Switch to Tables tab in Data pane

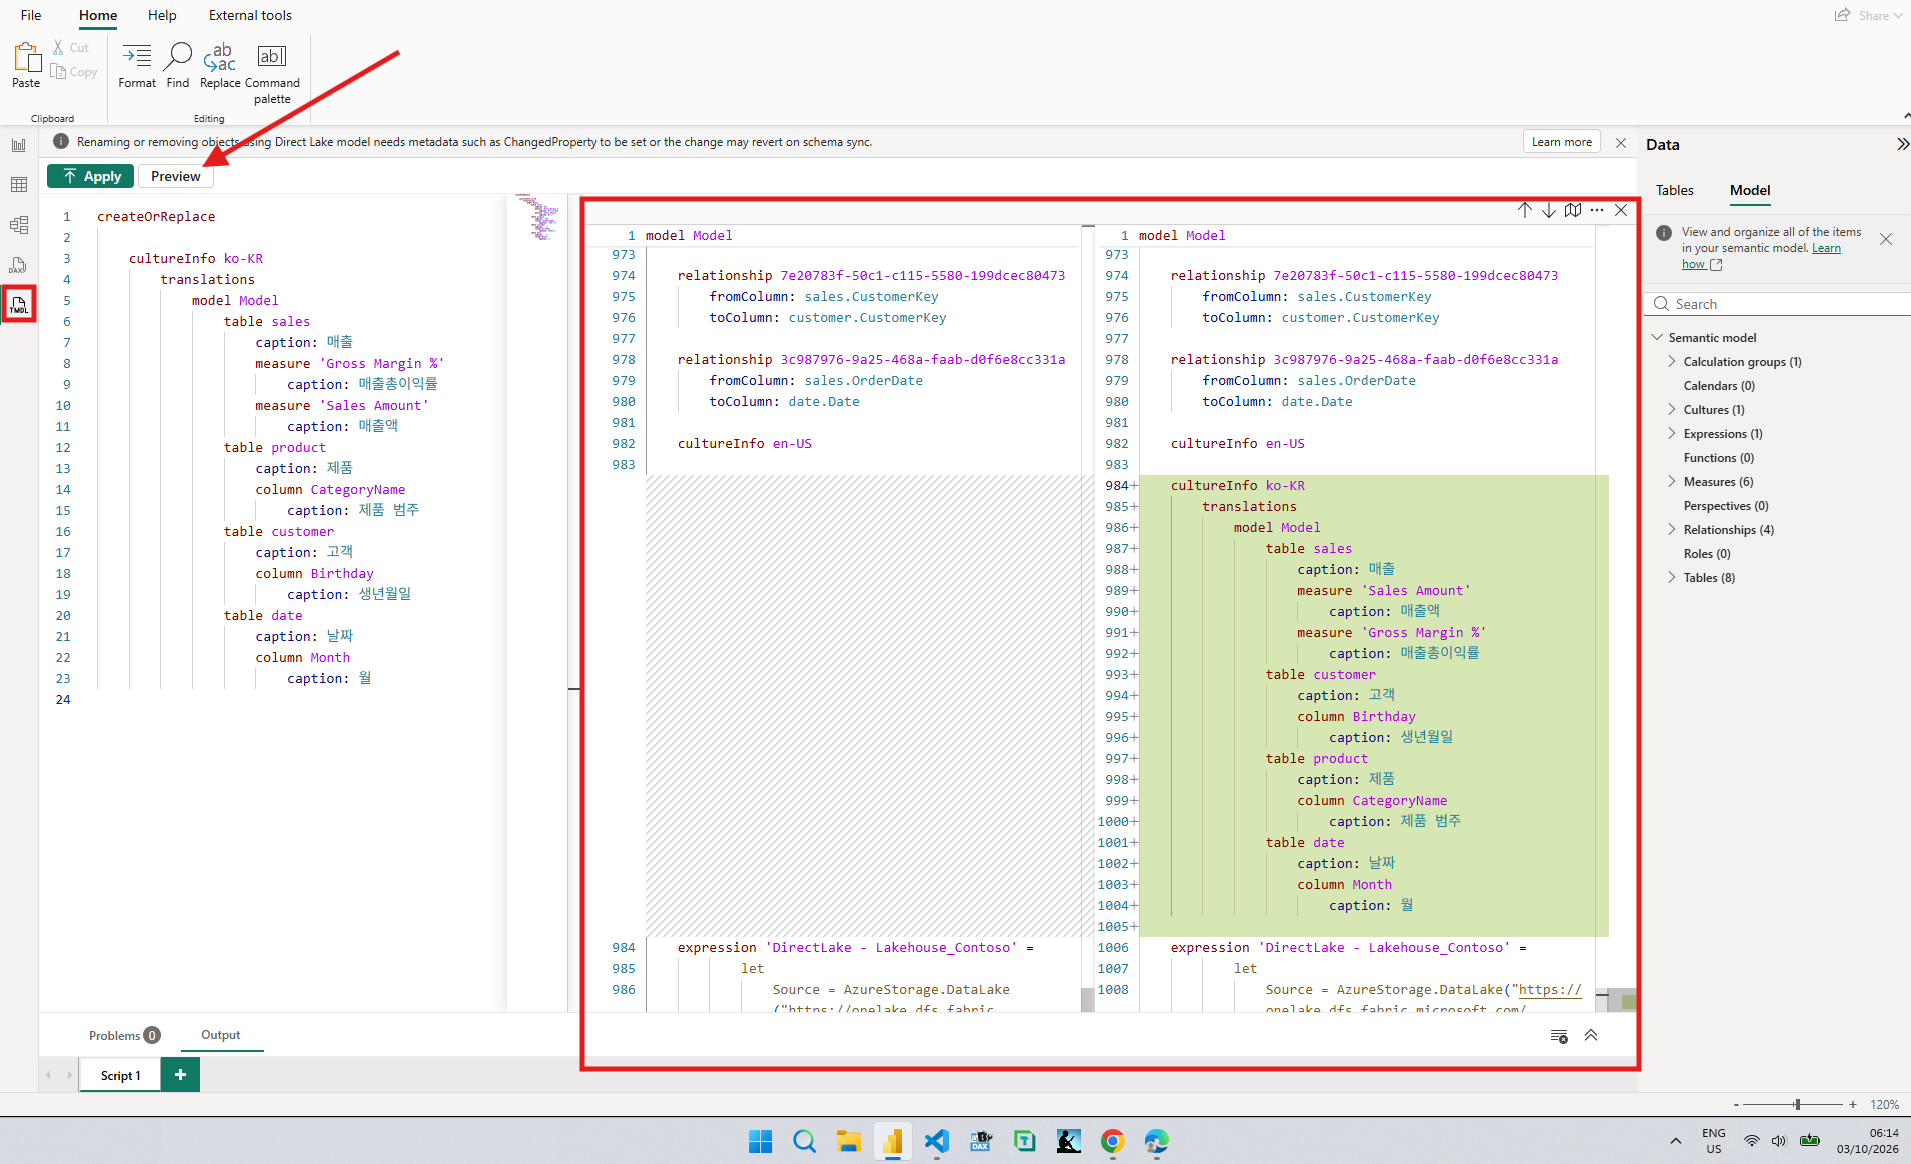[1674, 190]
